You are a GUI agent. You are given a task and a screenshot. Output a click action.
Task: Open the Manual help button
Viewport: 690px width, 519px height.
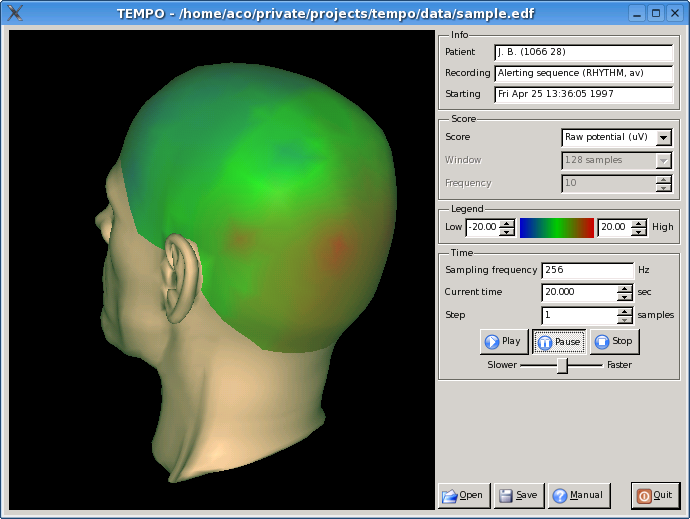coord(578,495)
